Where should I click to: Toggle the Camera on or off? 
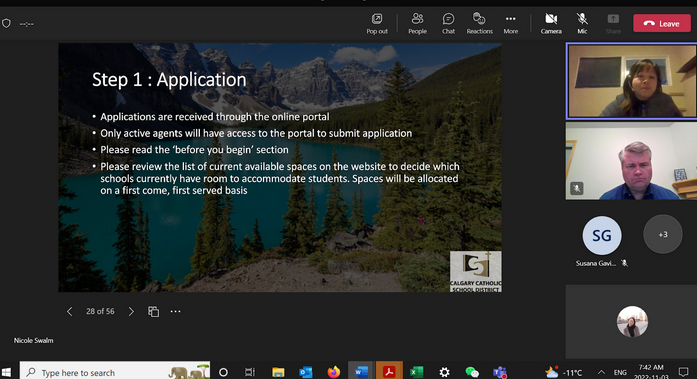tap(551, 24)
